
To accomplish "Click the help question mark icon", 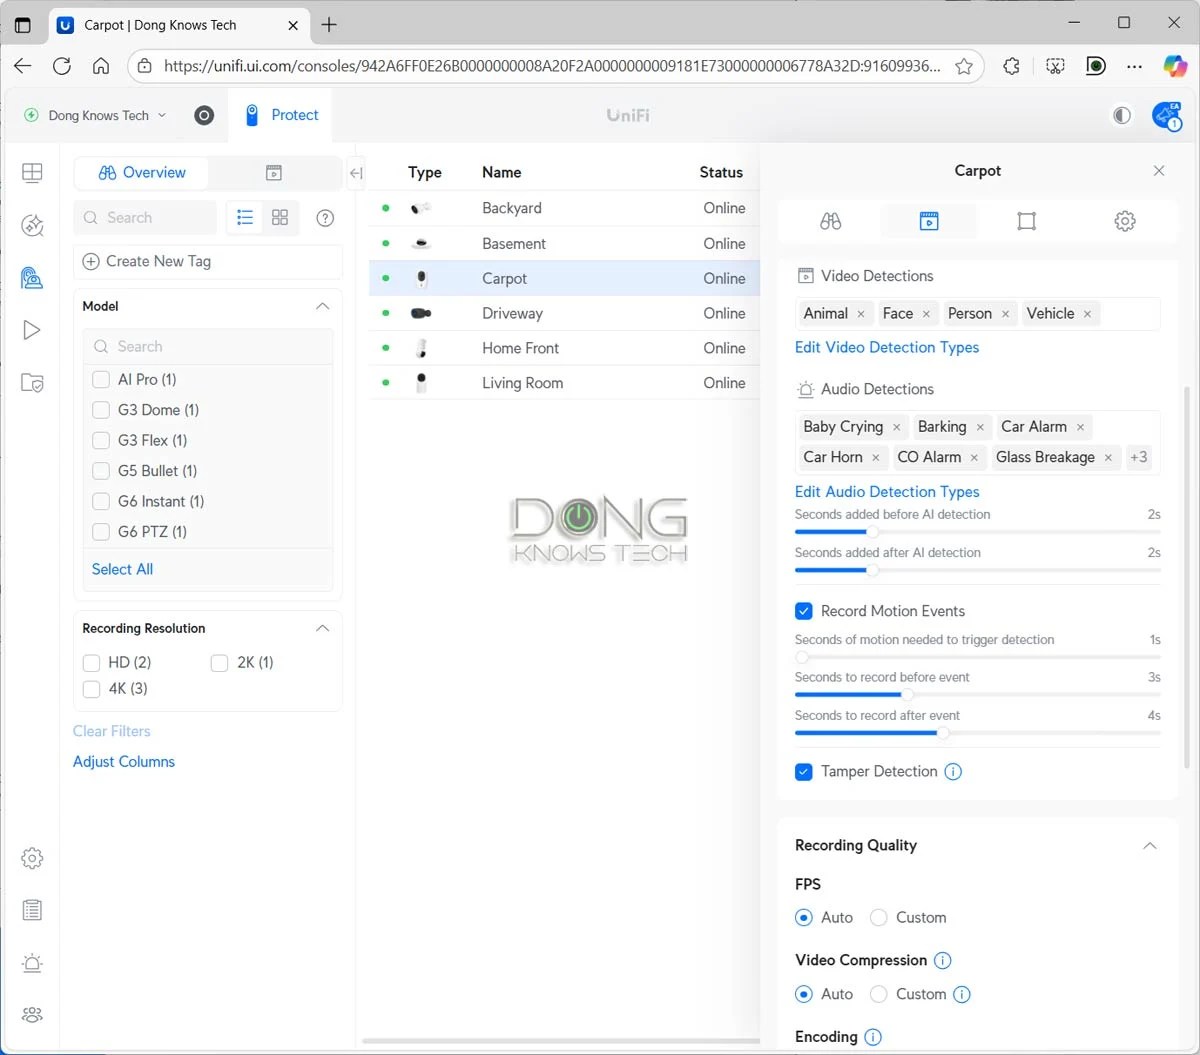I will 325,218.
